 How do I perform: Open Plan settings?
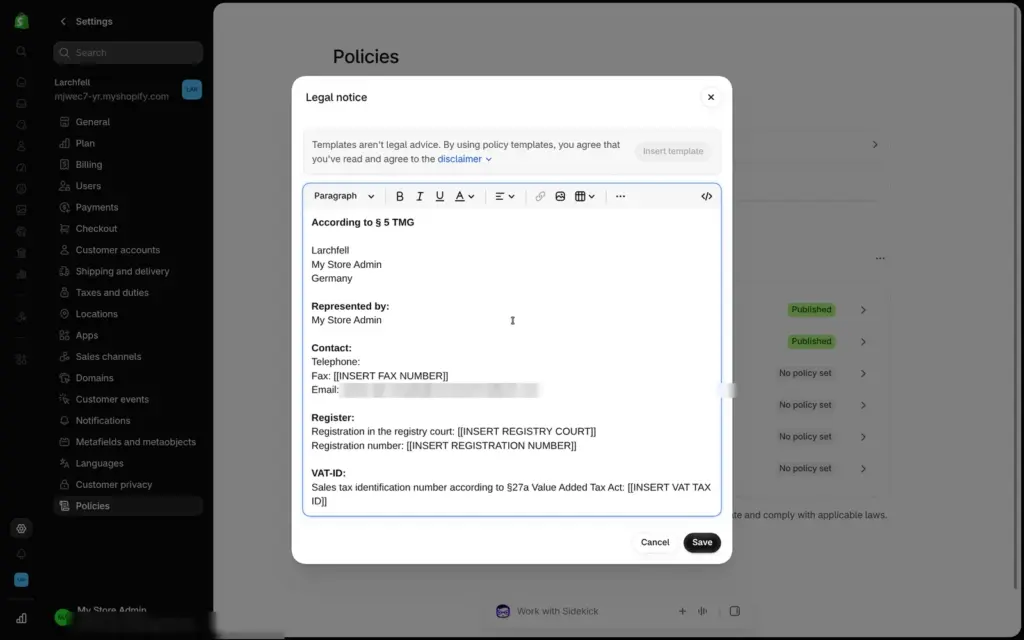click(128, 143)
